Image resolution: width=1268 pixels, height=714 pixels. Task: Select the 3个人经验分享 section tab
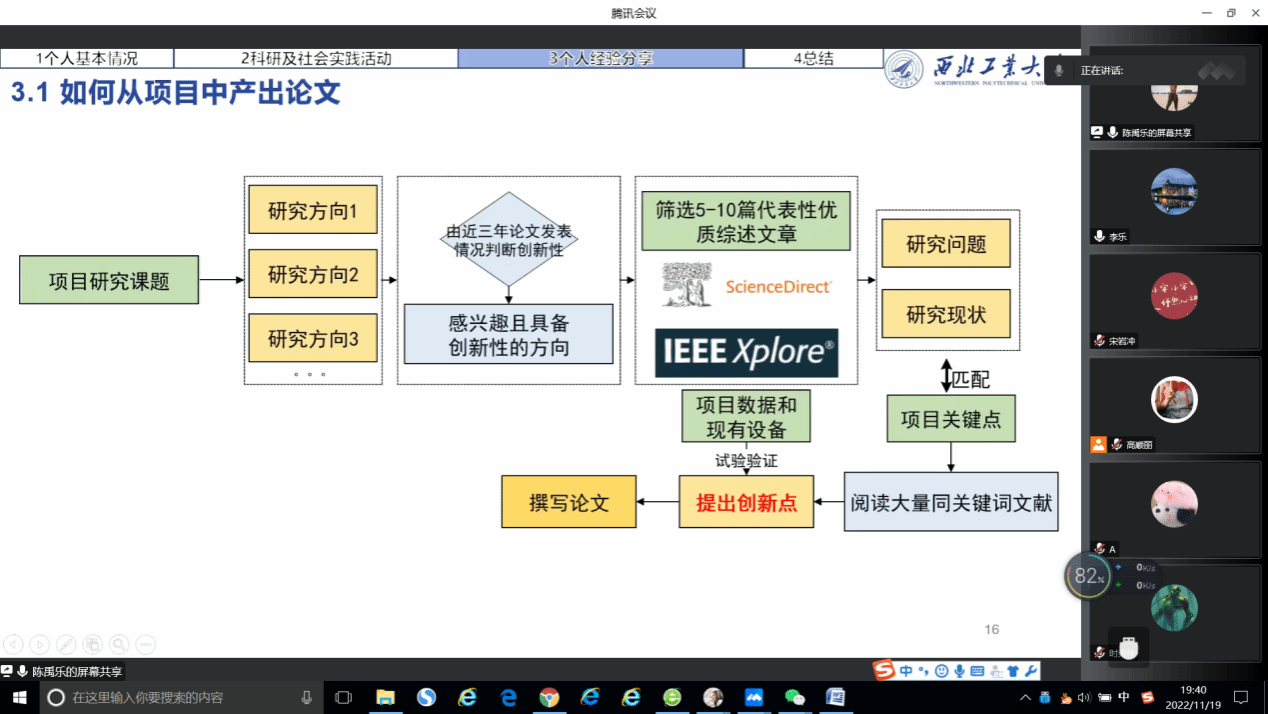[600, 58]
